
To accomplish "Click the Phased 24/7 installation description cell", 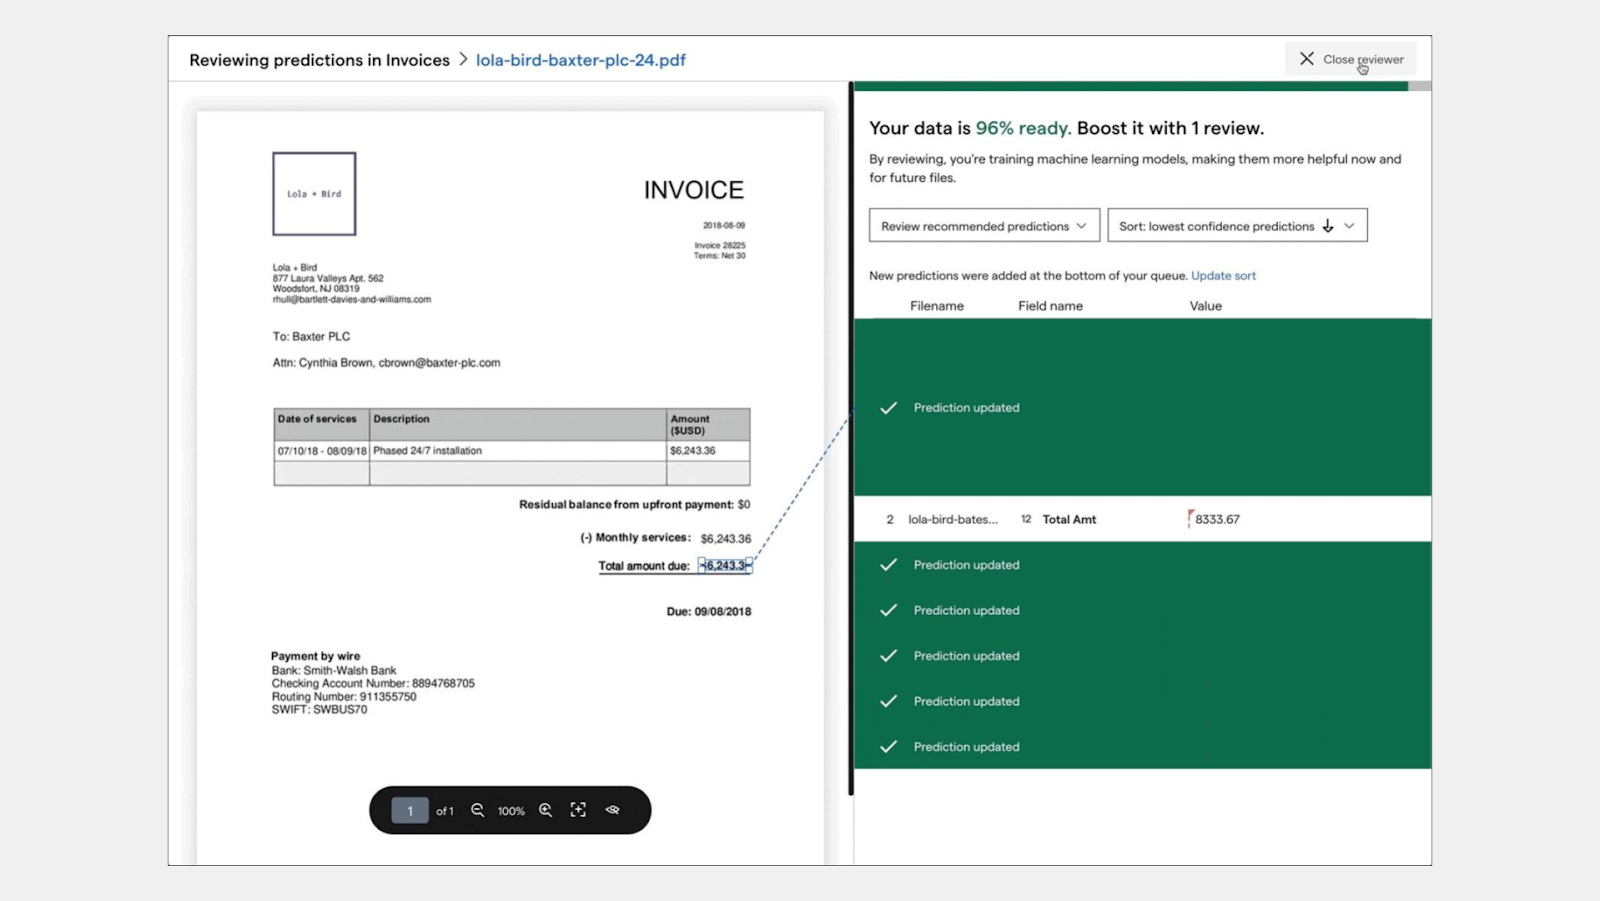I will [517, 451].
